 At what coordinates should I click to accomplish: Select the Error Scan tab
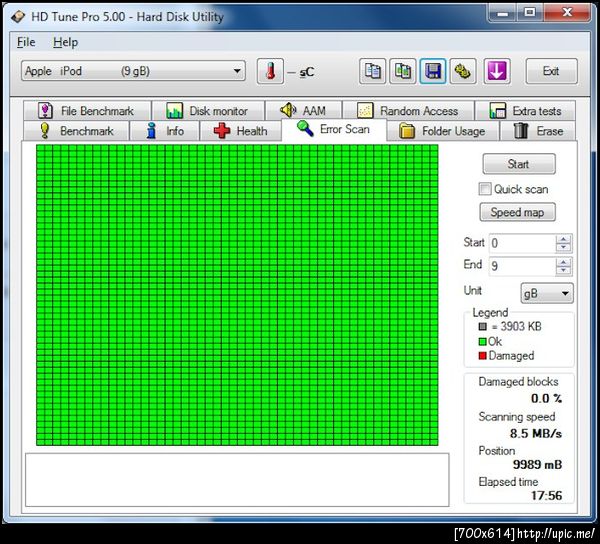[334, 129]
